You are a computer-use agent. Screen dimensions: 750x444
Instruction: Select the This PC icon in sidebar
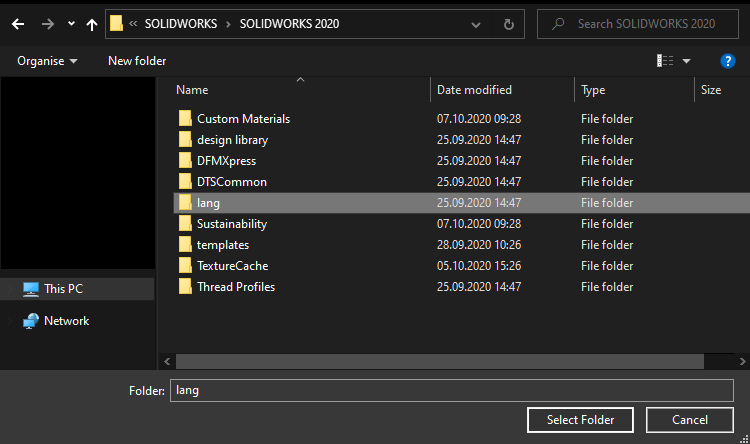31,289
